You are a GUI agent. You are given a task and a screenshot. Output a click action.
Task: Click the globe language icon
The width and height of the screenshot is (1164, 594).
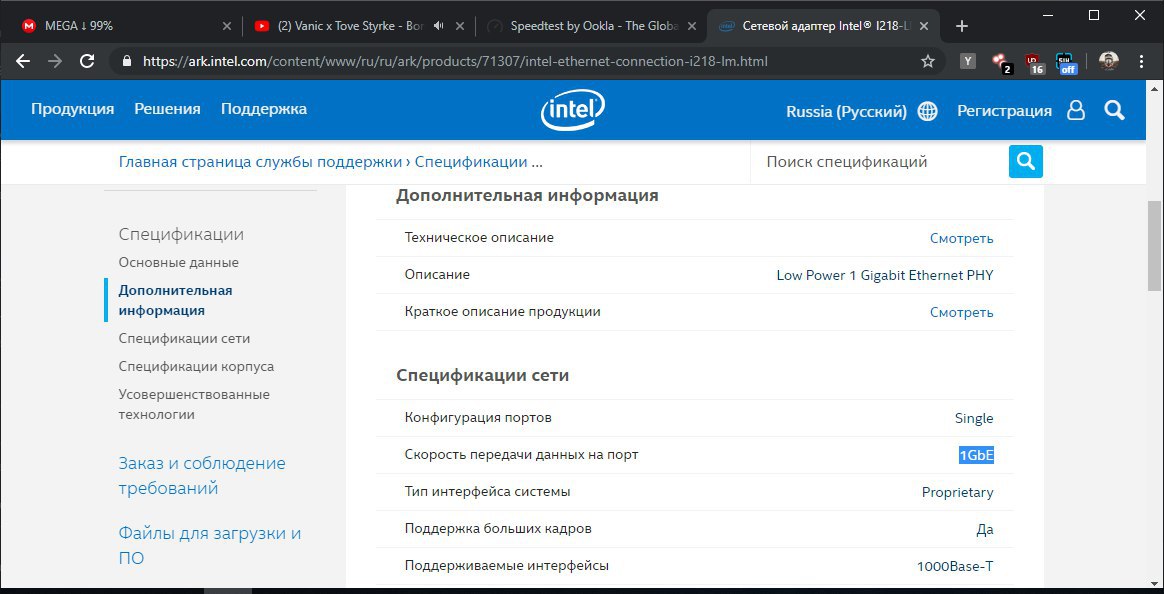pyautogui.click(x=927, y=111)
